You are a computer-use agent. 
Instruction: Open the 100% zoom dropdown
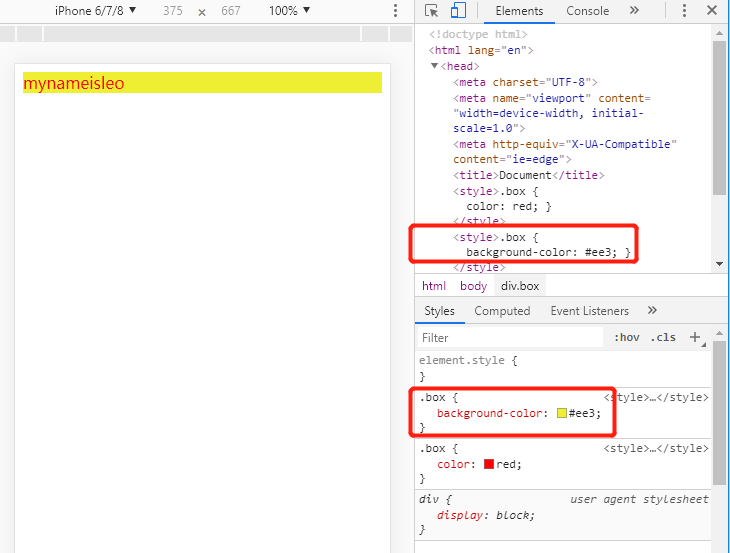coord(289,11)
